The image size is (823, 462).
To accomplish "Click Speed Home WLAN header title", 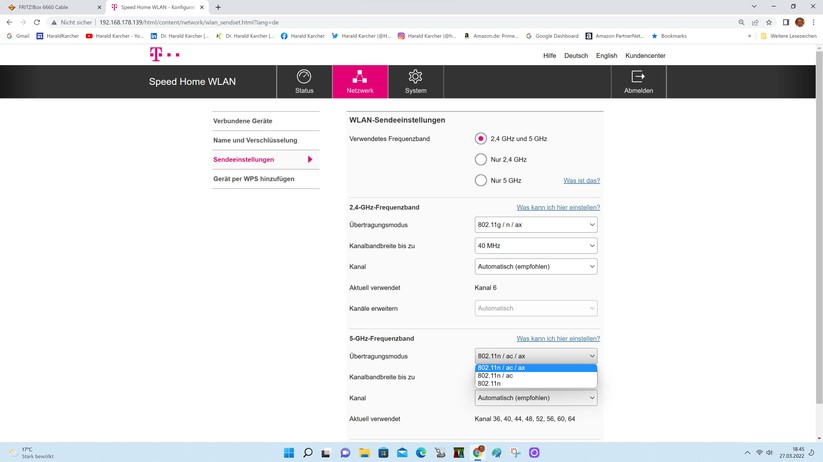I will [x=192, y=81].
